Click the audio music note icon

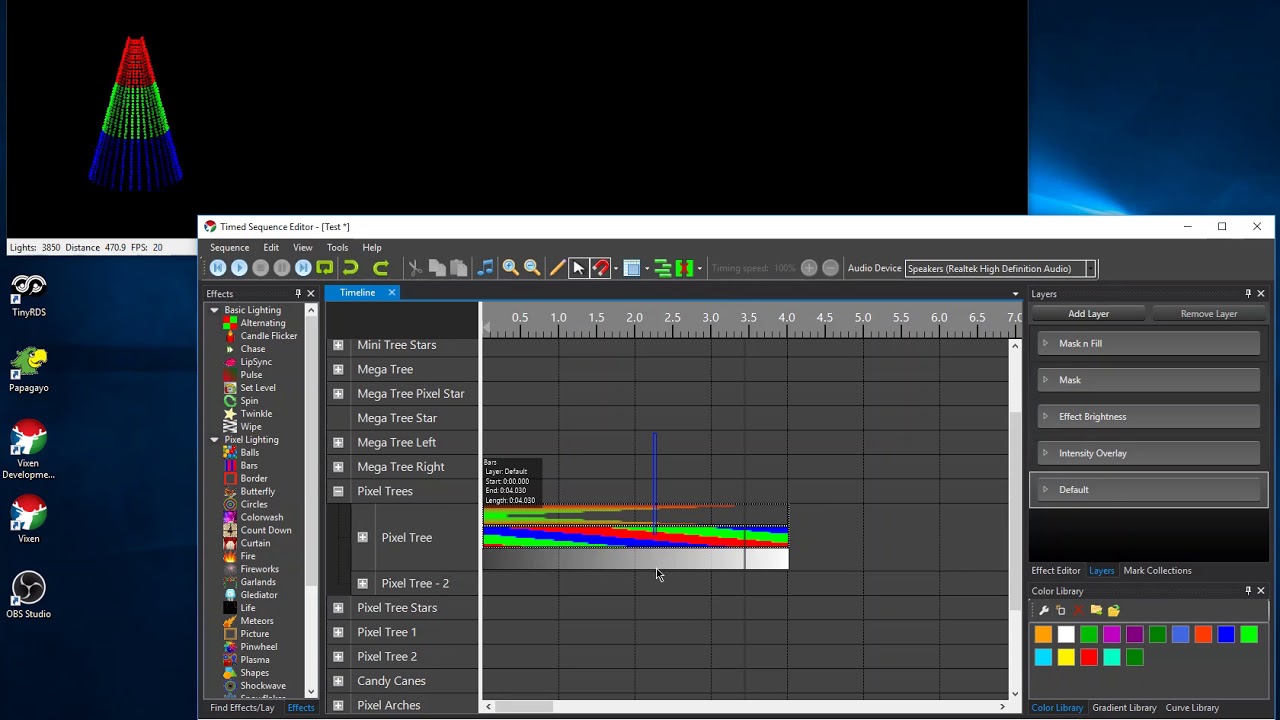click(x=485, y=268)
